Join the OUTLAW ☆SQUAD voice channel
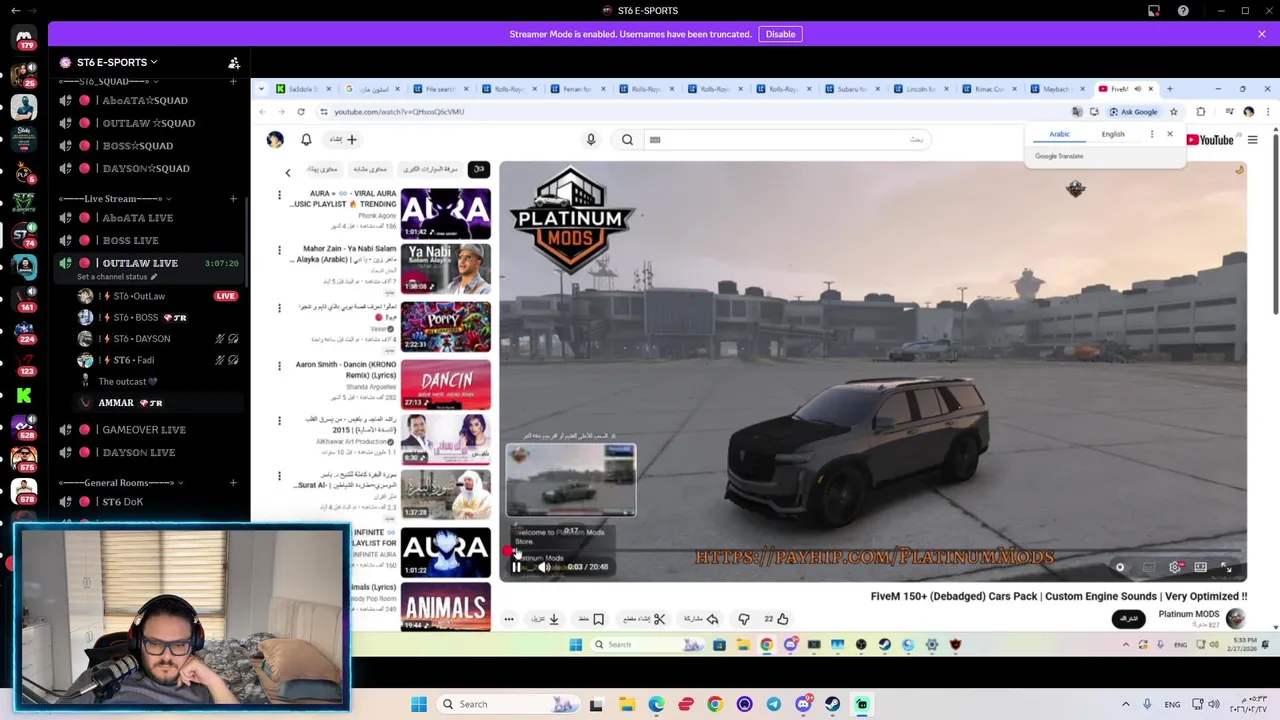1280x720 pixels. click(x=150, y=123)
